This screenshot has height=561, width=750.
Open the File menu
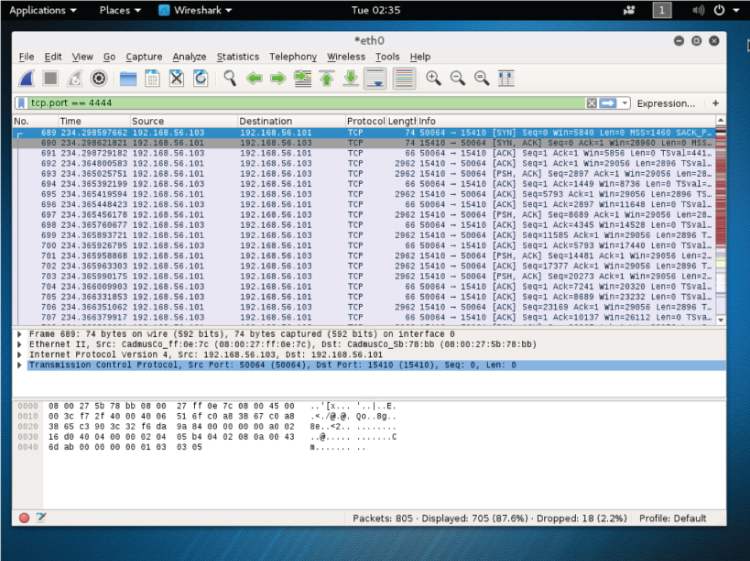[26, 56]
